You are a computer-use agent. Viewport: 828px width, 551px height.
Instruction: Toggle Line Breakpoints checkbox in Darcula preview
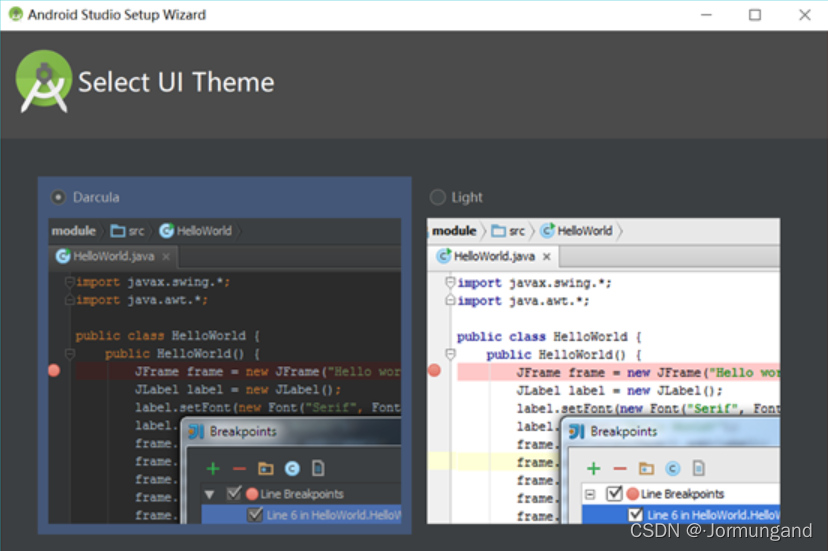[x=234, y=493]
